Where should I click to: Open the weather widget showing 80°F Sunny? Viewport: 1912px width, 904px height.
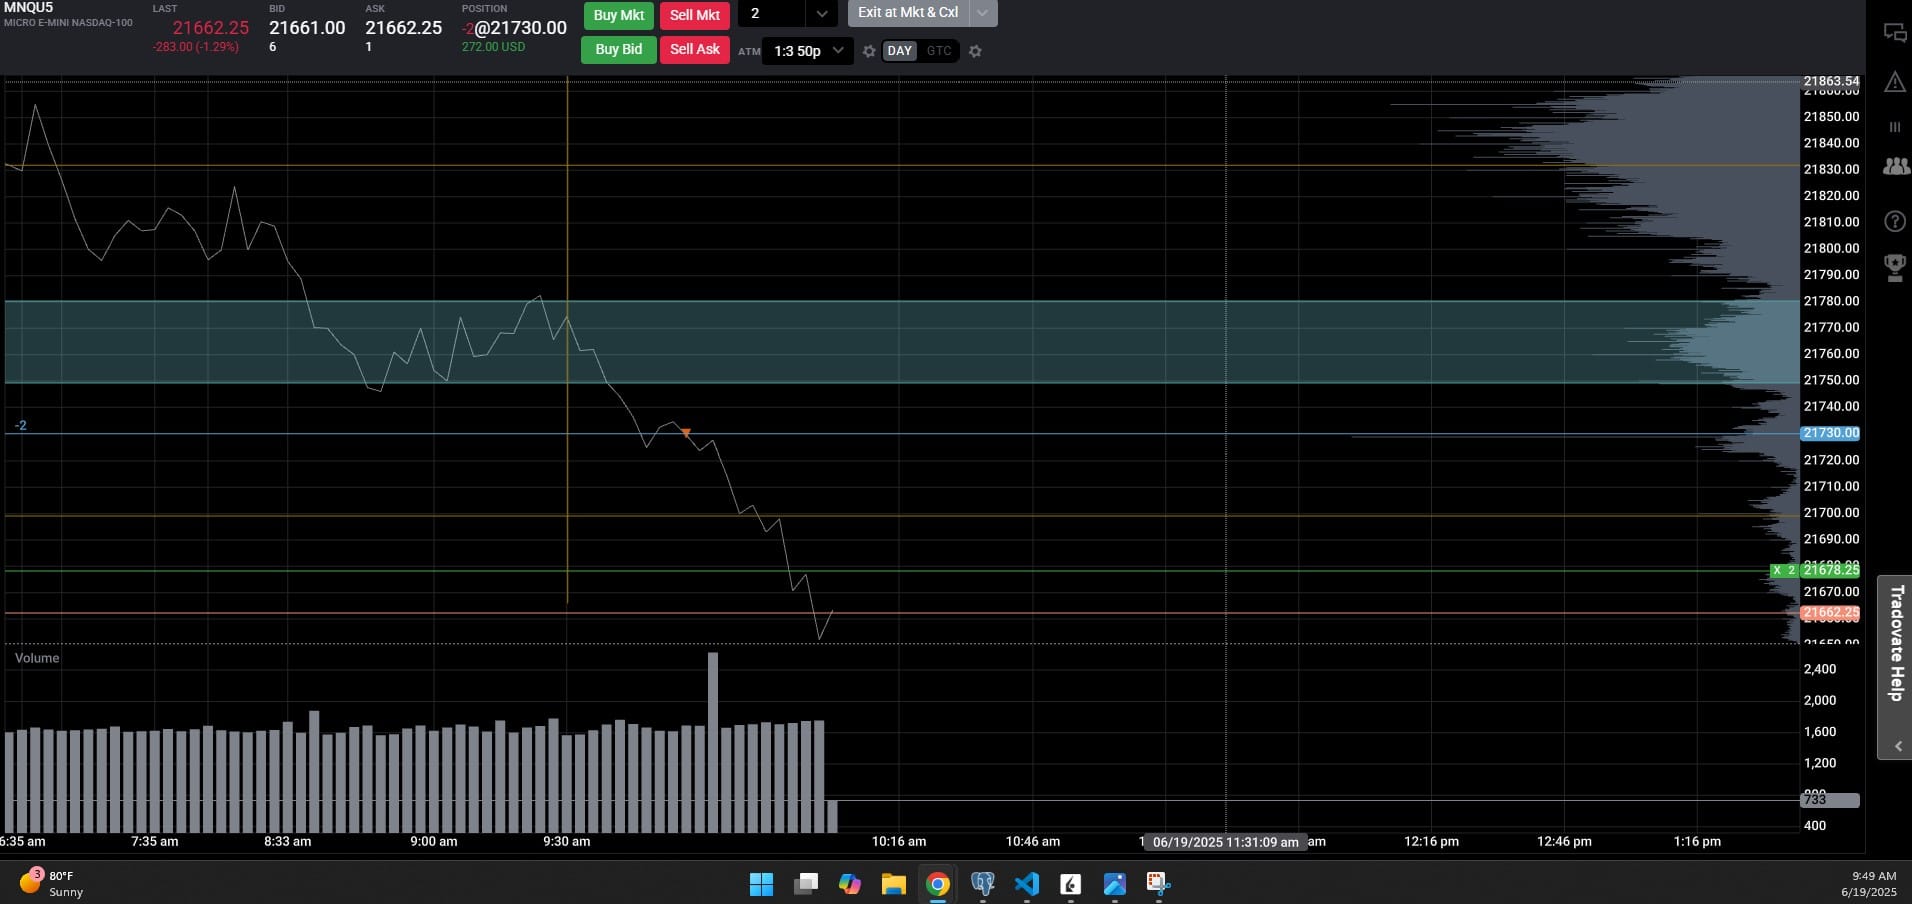pos(52,884)
